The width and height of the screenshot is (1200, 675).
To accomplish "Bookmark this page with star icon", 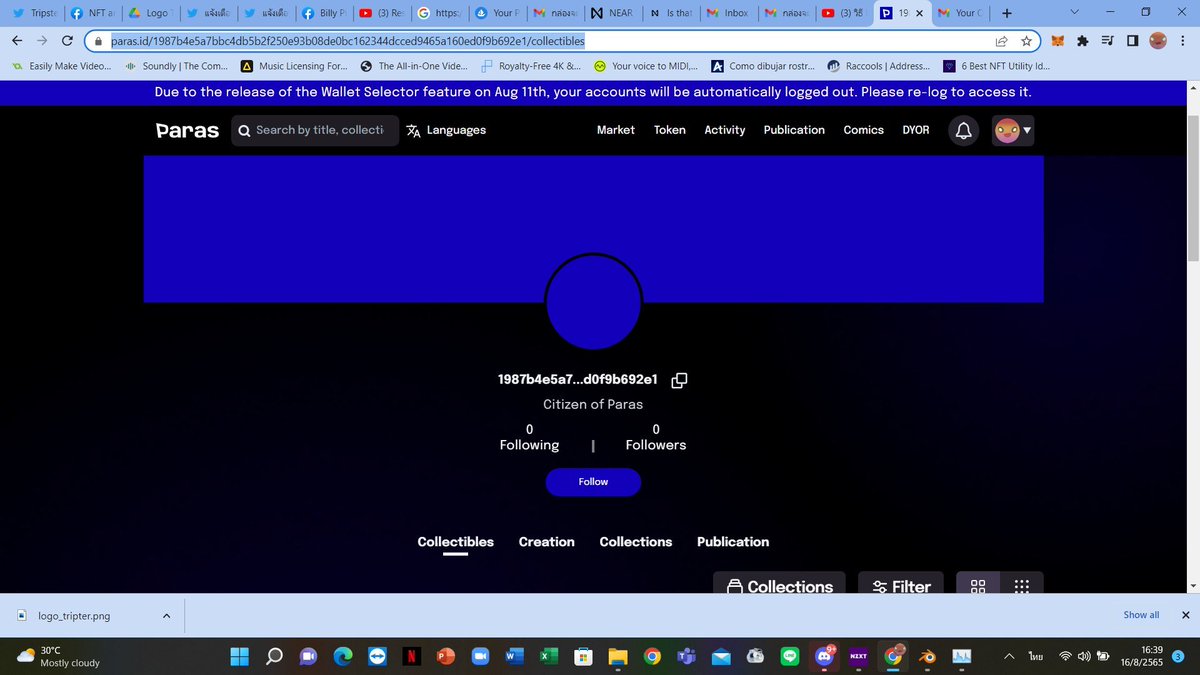I will [1026, 41].
